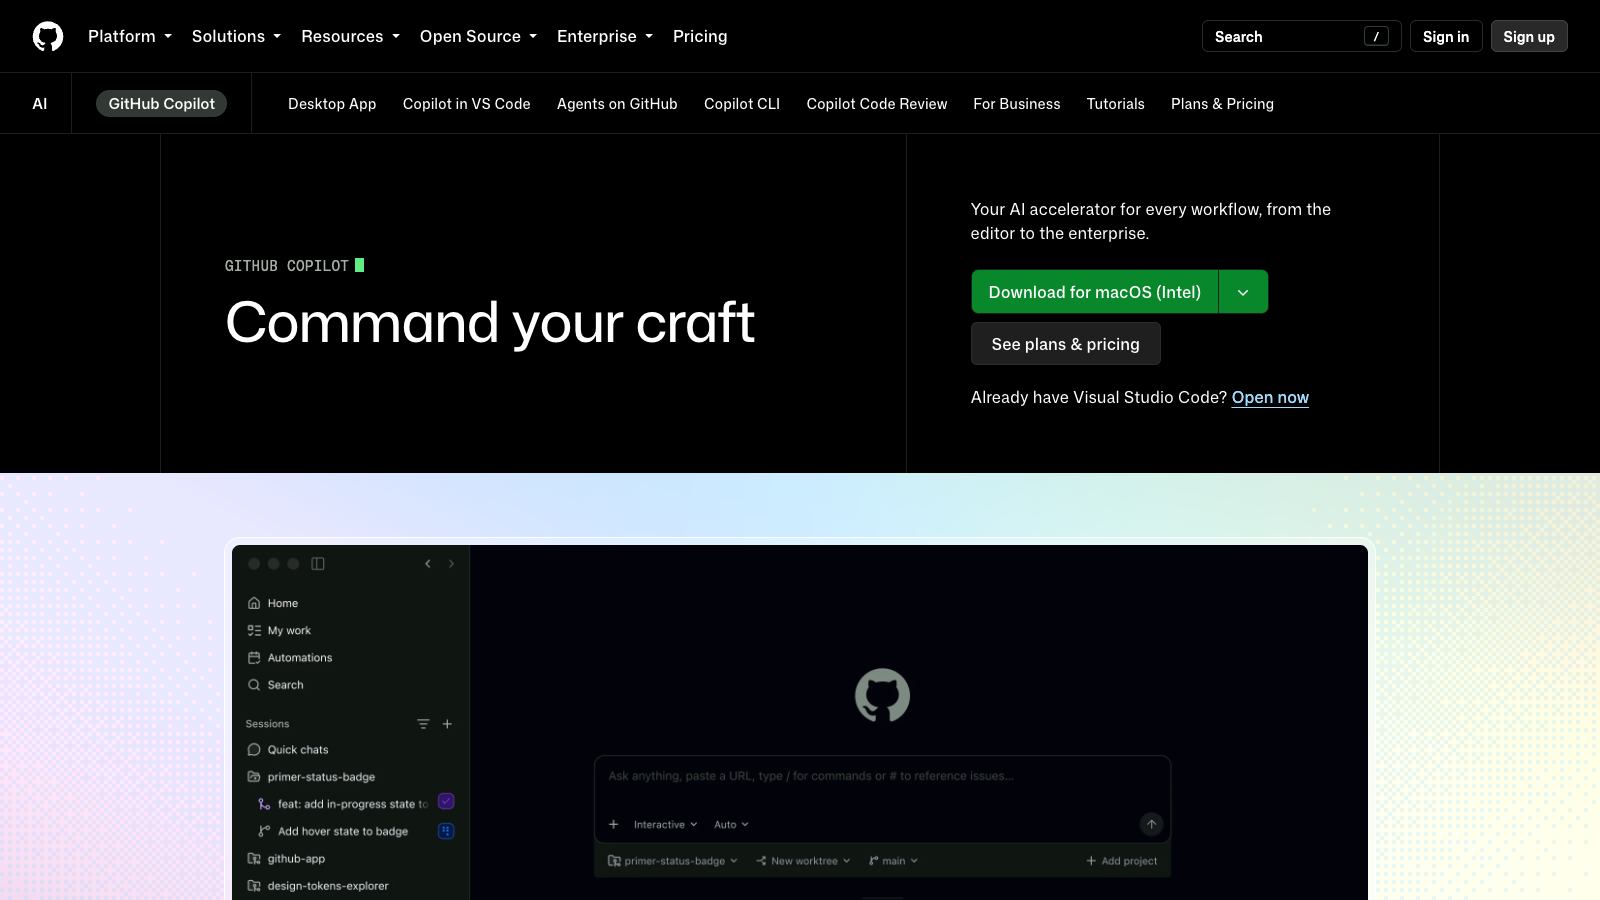Viewport: 1600px width, 900px height.
Task: Click the GitHub logo in the header
Action: pyautogui.click(x=48, y=36)
